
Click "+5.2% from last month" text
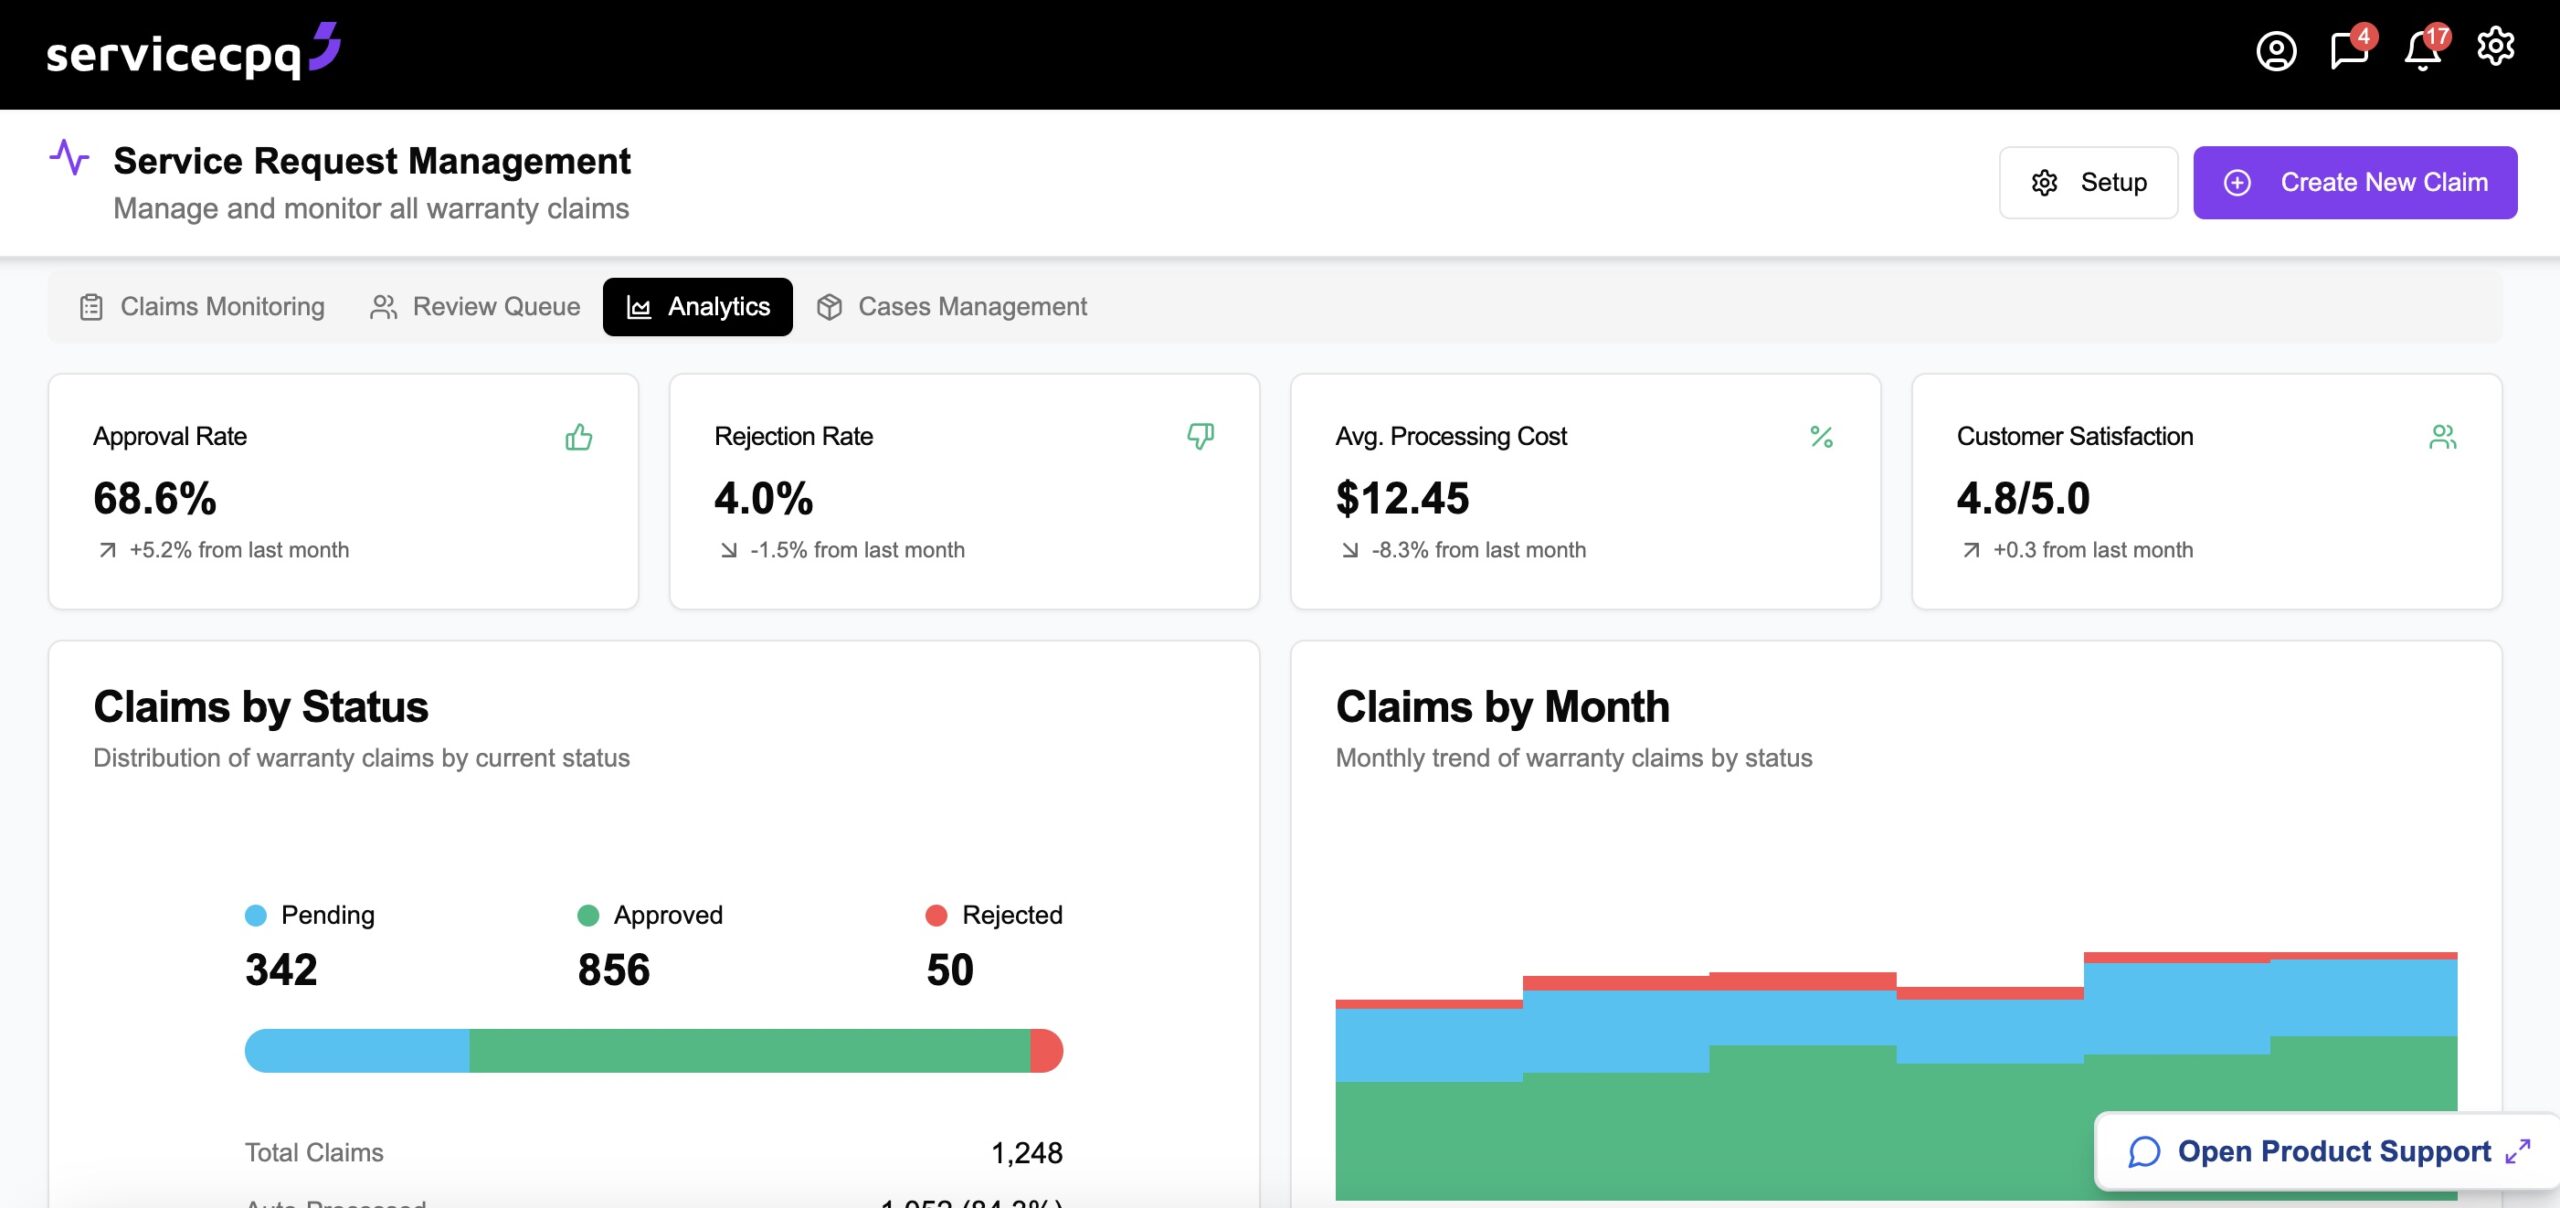pyautogui.click(x=239, y=550)
